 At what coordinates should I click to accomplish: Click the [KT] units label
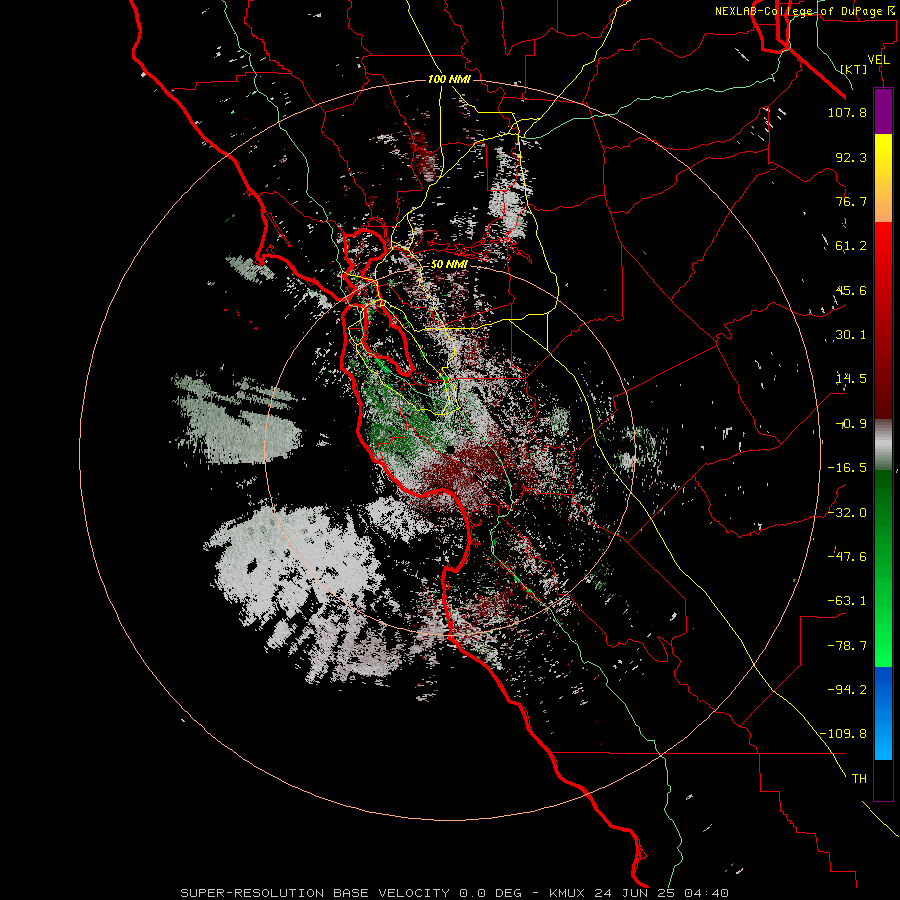(853, 69)
